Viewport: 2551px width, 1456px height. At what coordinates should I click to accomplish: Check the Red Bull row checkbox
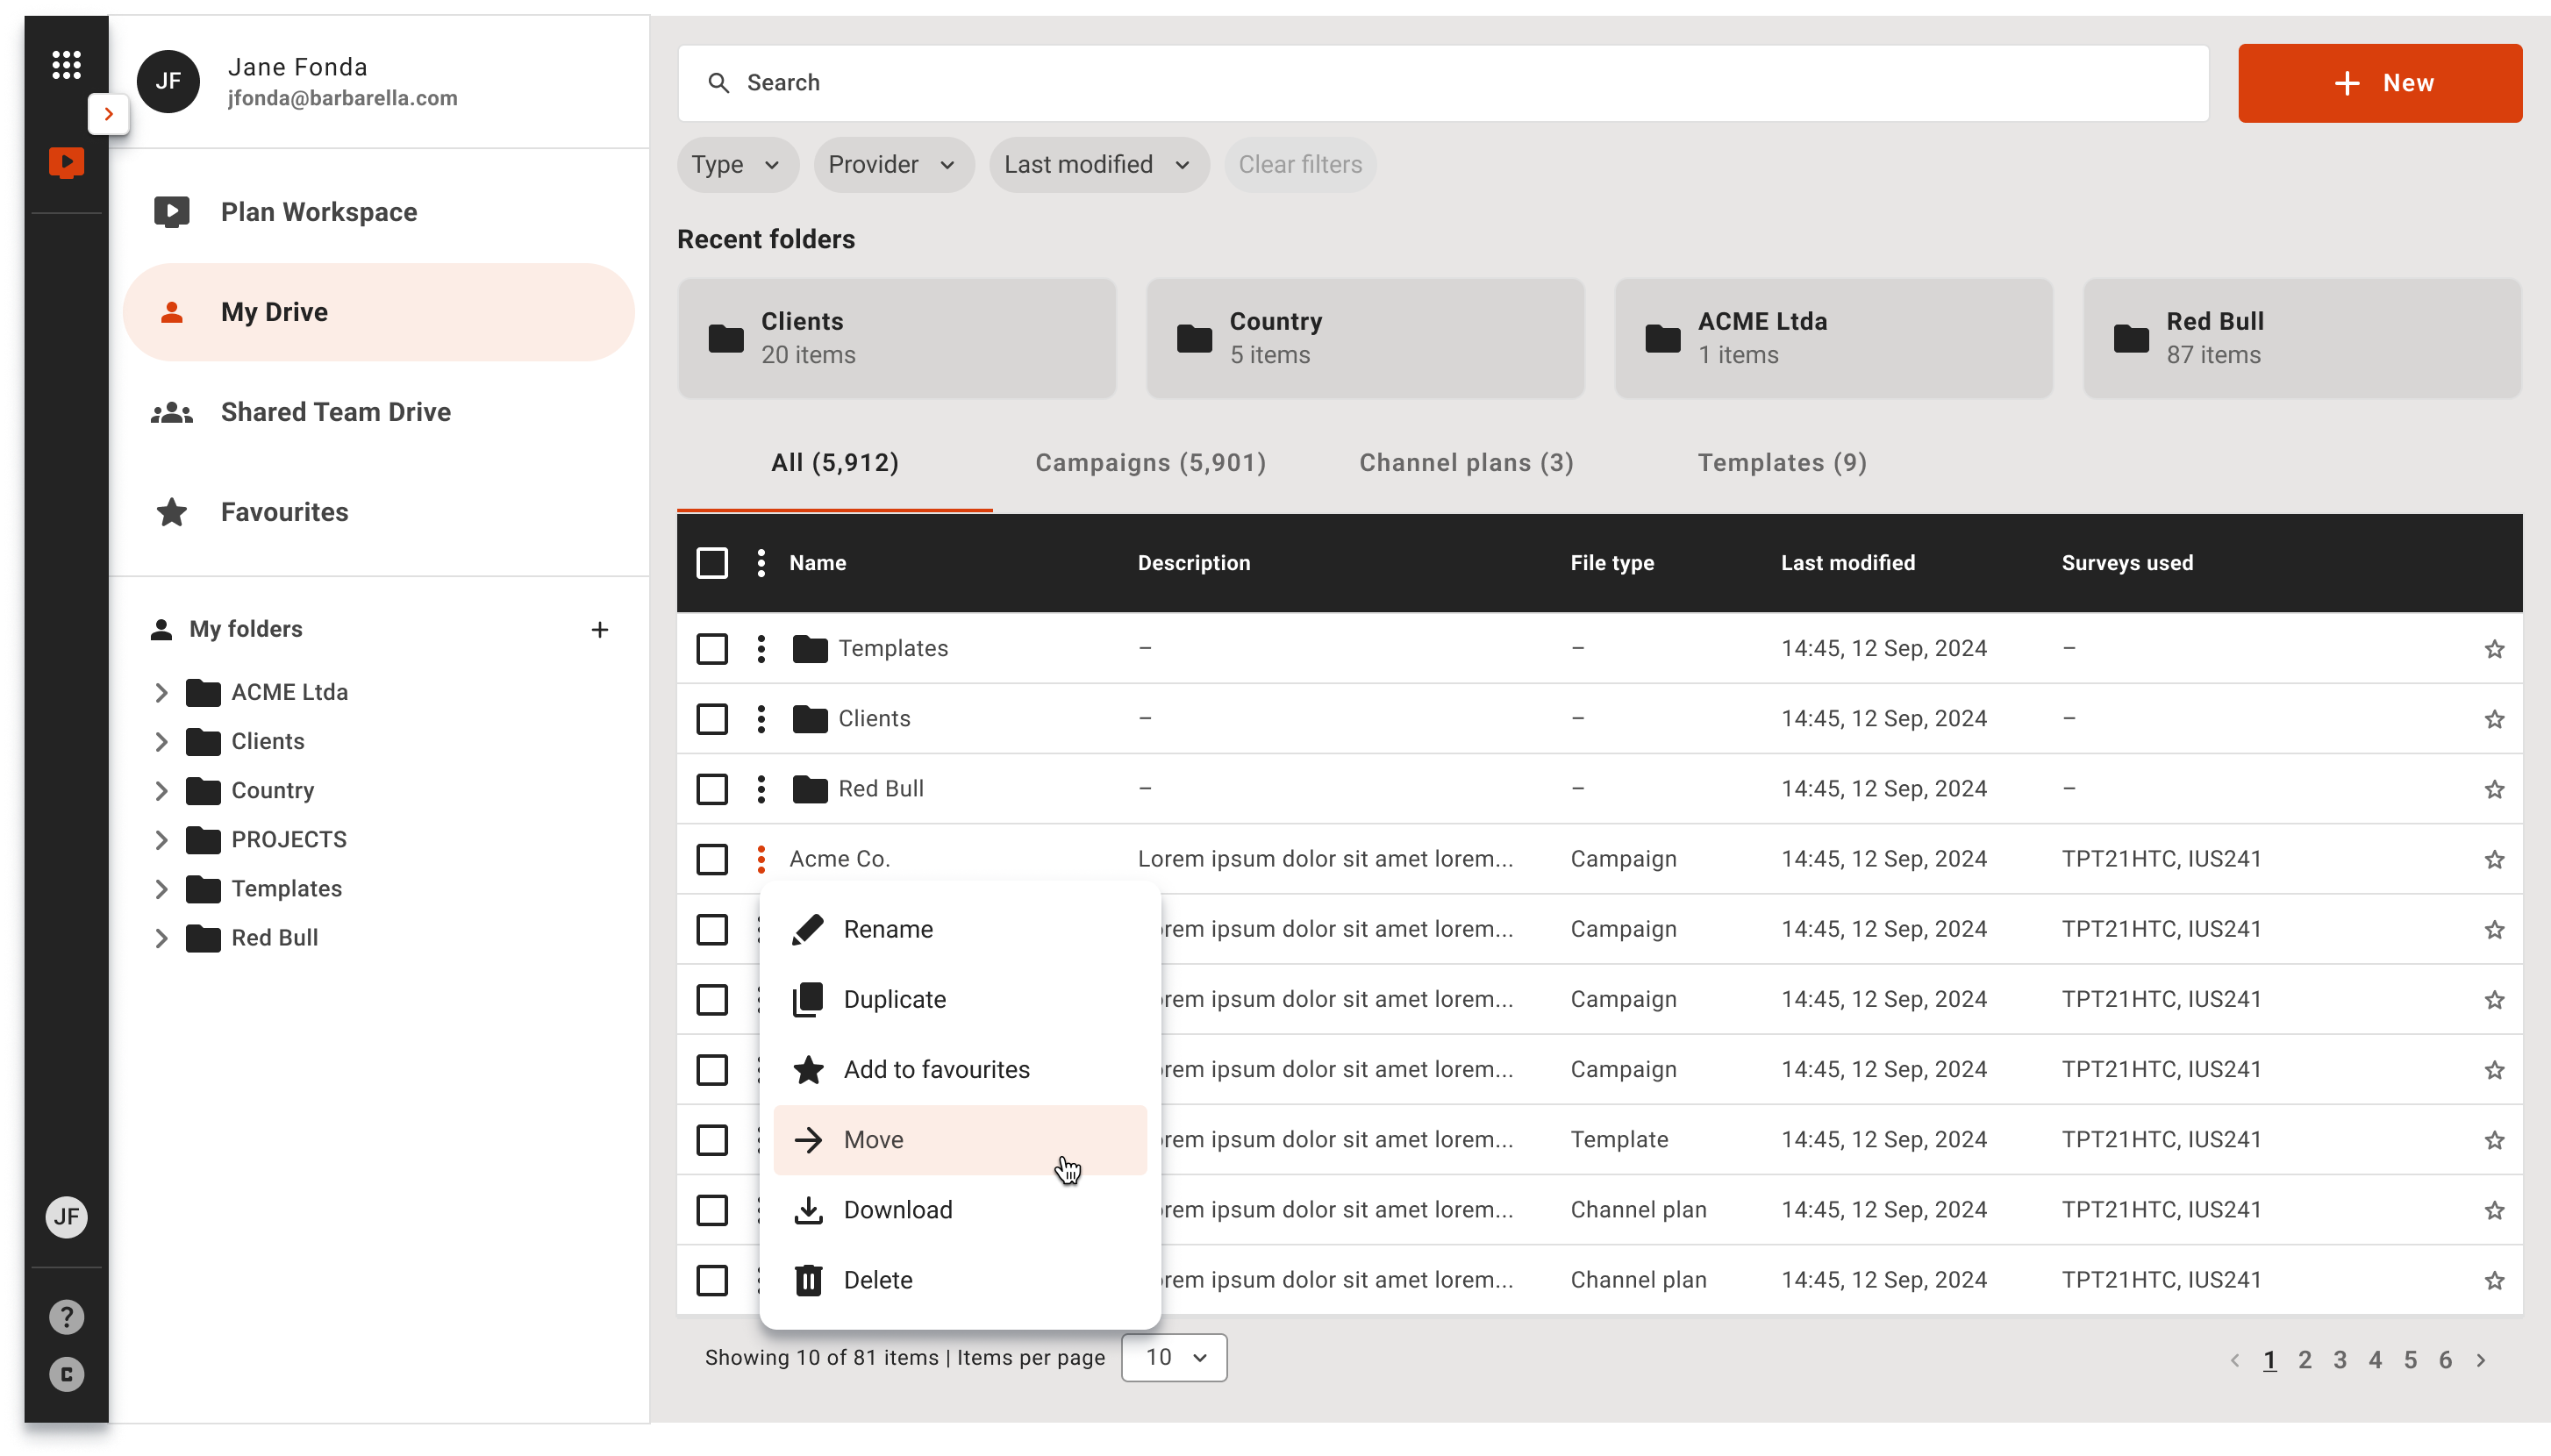click(x=712, y=789)
